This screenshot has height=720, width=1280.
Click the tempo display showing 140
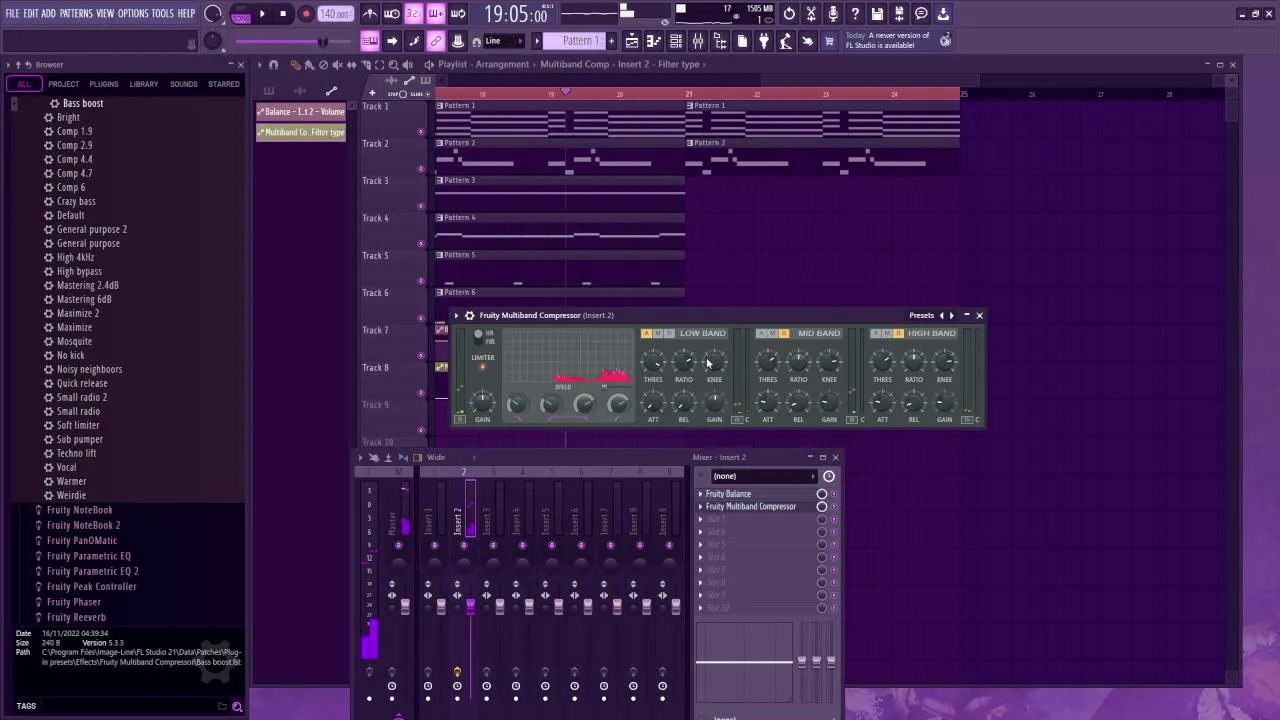coord(334,14)
